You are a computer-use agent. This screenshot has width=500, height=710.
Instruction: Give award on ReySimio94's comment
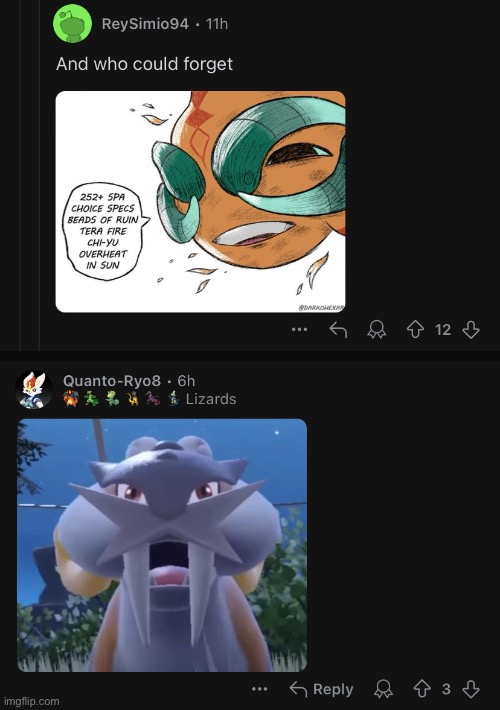[x=376, y=330]
